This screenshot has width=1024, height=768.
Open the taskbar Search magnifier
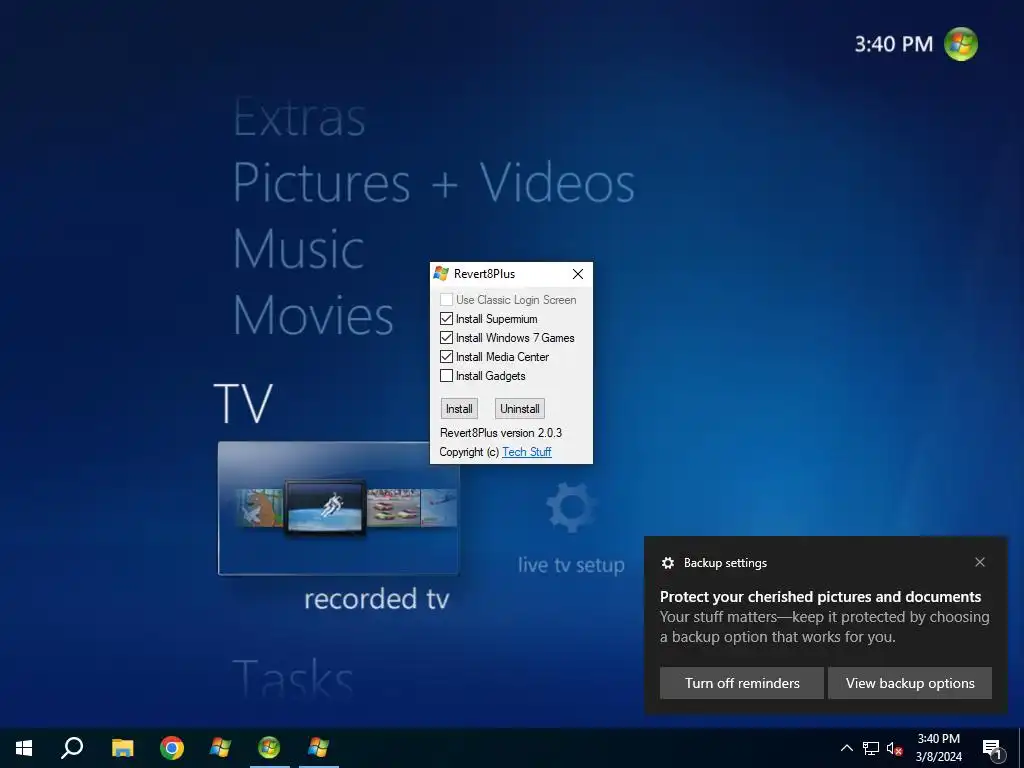coord(72,748)
